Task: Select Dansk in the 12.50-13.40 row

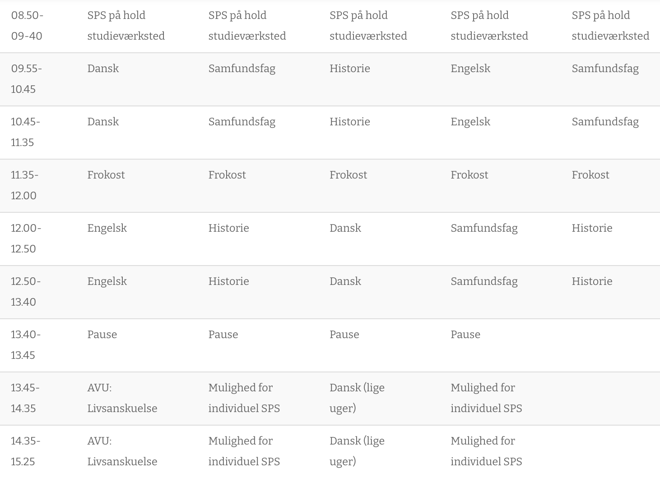Action: (345, 281)
